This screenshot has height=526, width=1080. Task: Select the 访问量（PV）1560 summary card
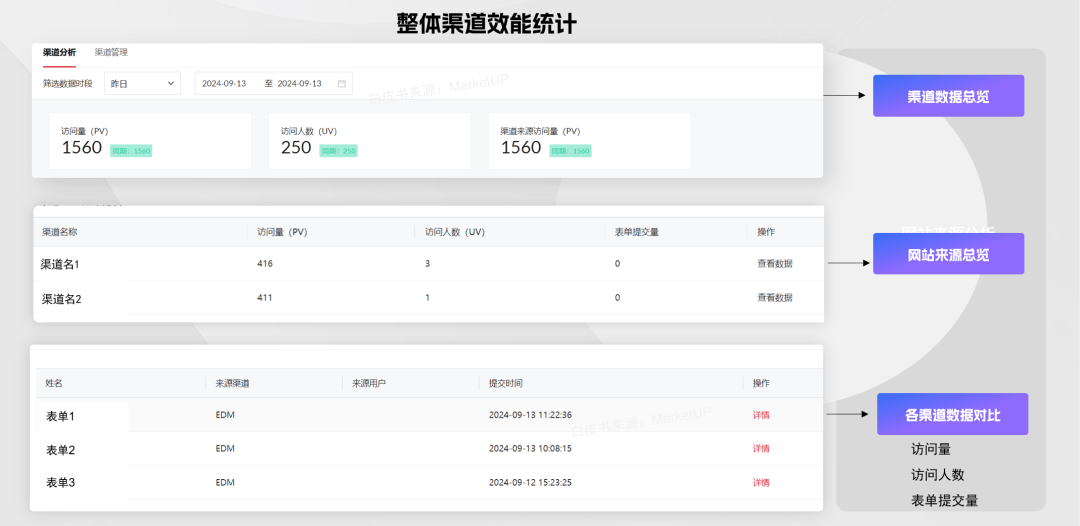pyautogui.click(x=150, y=141)
